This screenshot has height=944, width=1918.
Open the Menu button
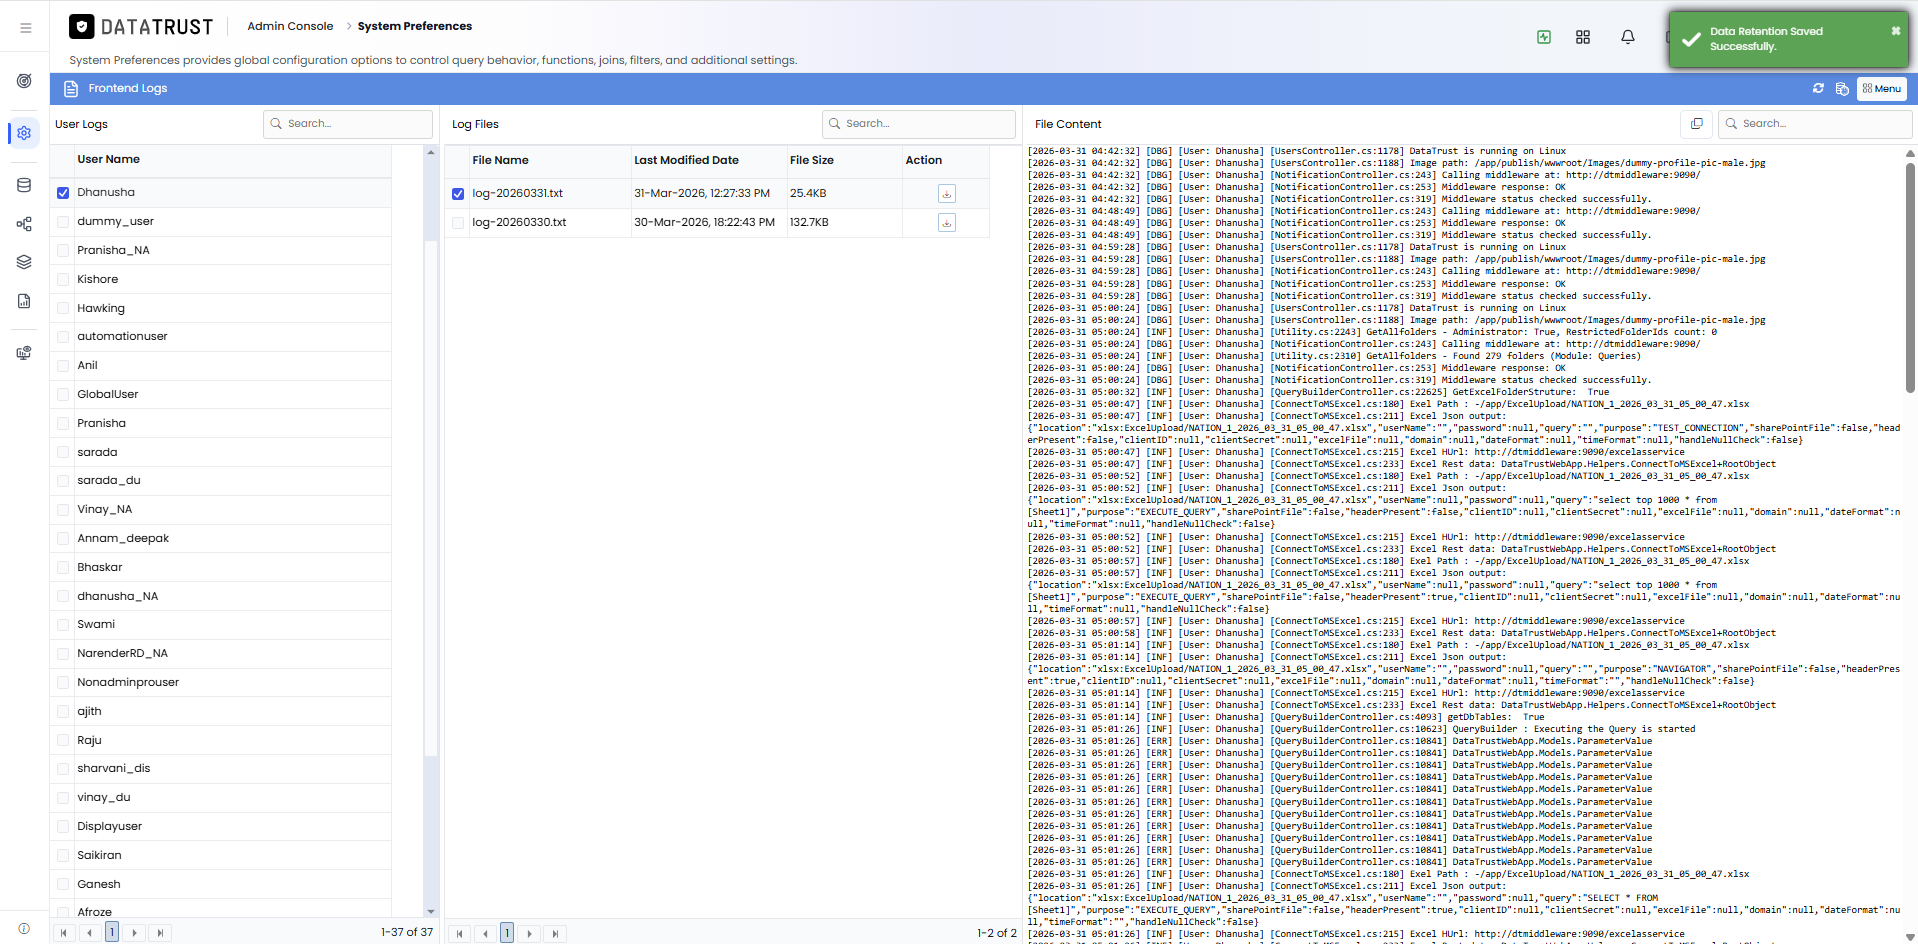(x=1881, y=89)
